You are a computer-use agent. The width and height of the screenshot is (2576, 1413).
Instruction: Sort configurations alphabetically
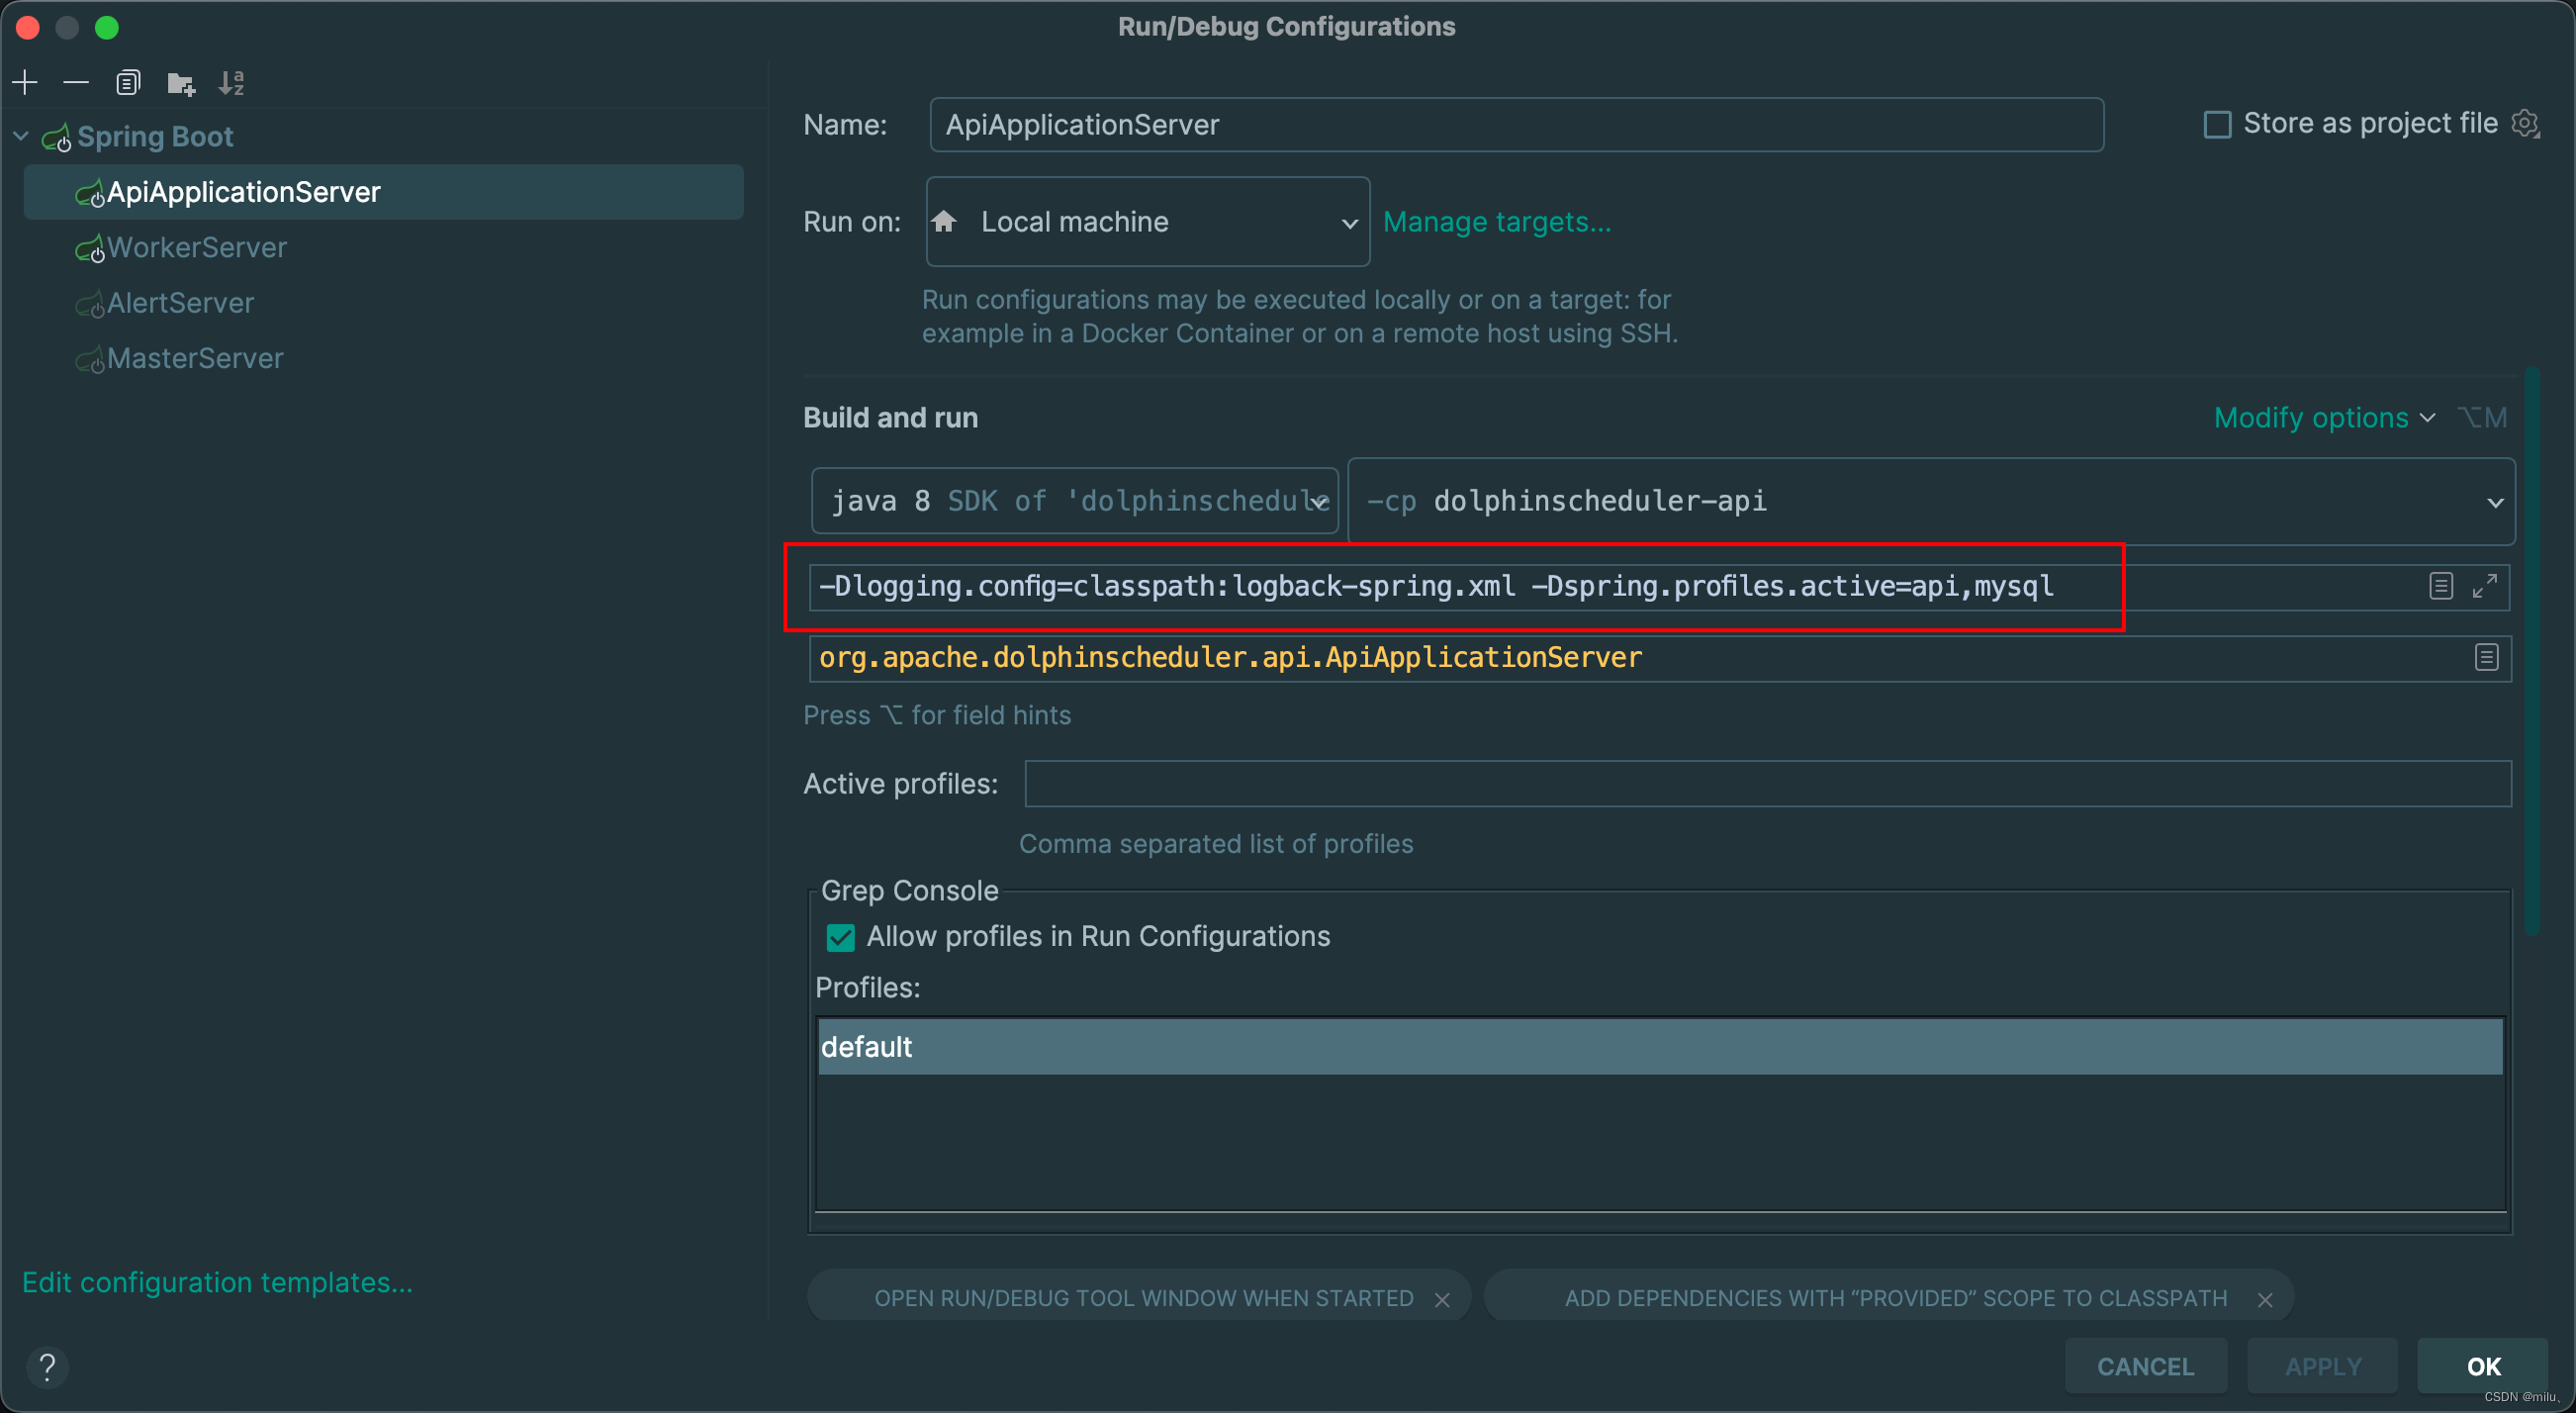pos(231,82)
